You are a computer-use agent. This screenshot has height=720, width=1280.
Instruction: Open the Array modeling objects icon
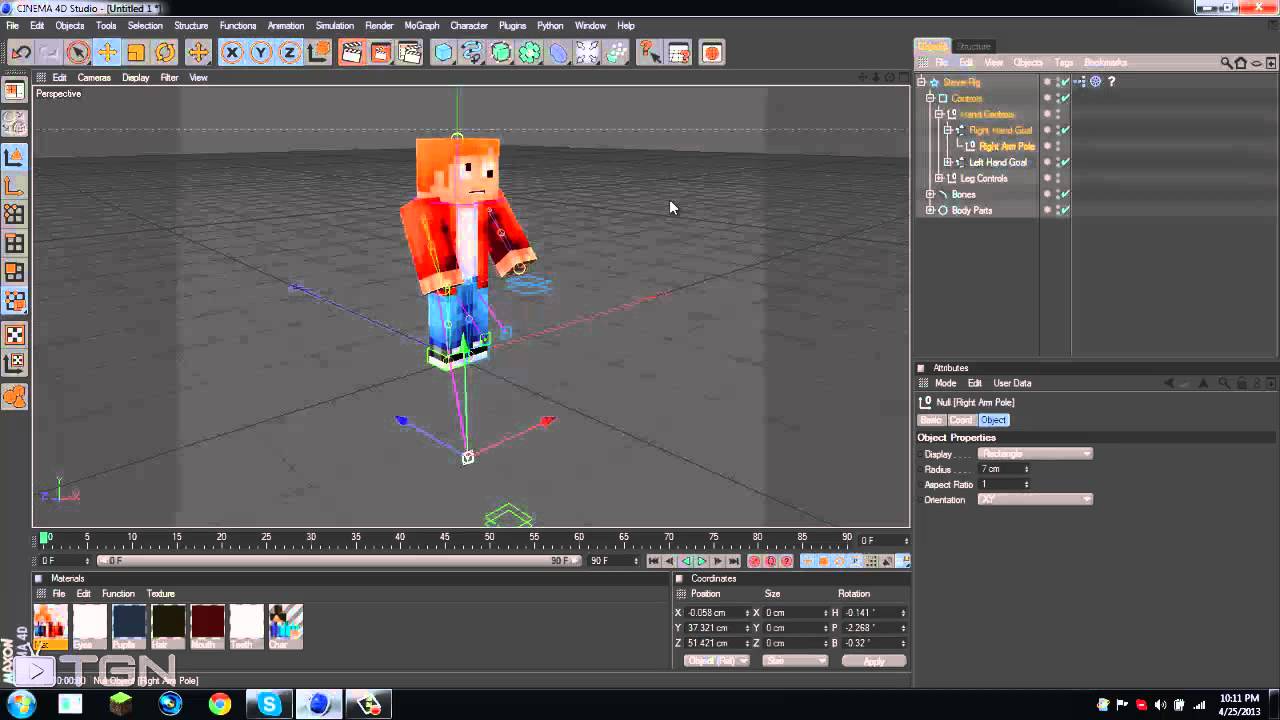(x=530, y=53)
